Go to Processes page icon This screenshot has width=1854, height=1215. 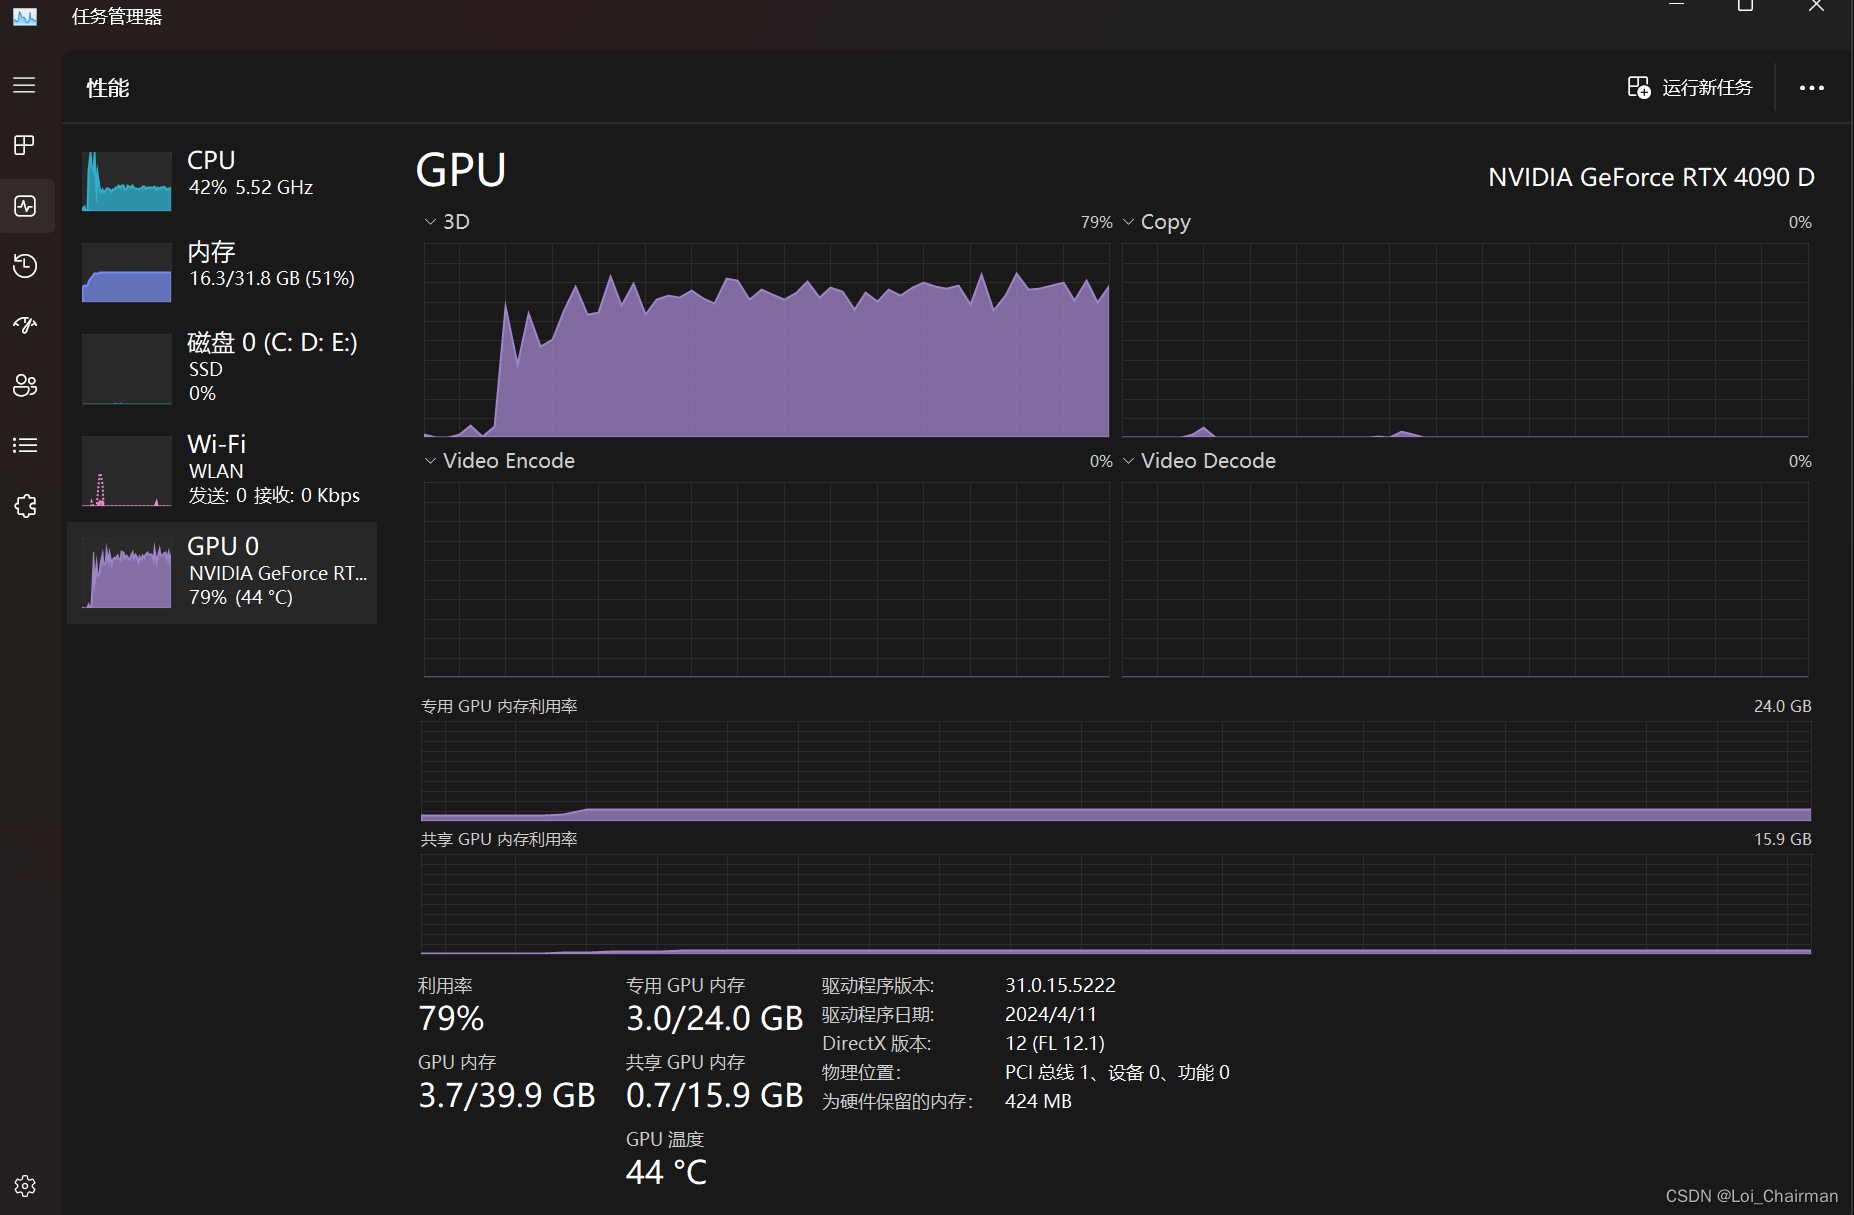(24, 146)
